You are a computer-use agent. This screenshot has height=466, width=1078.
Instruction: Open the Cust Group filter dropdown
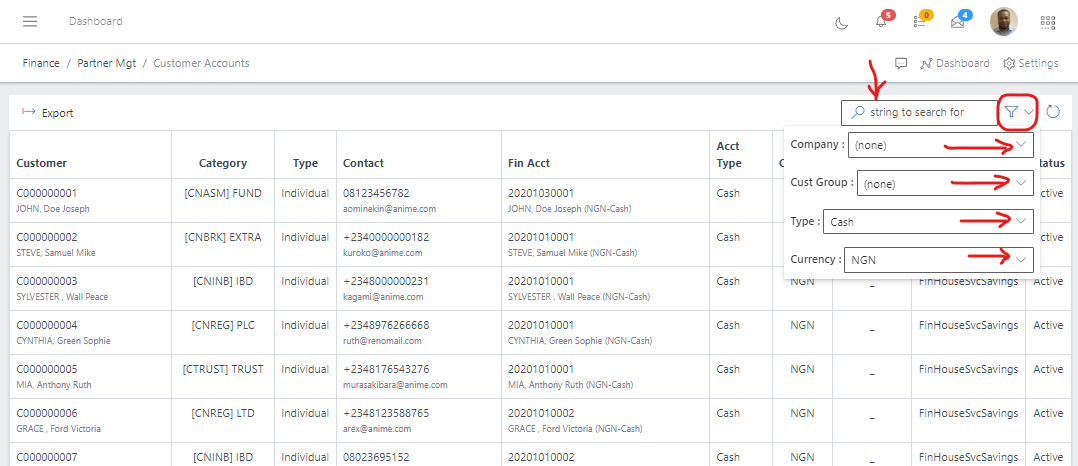pyautogui.click(x=945, y=183)
